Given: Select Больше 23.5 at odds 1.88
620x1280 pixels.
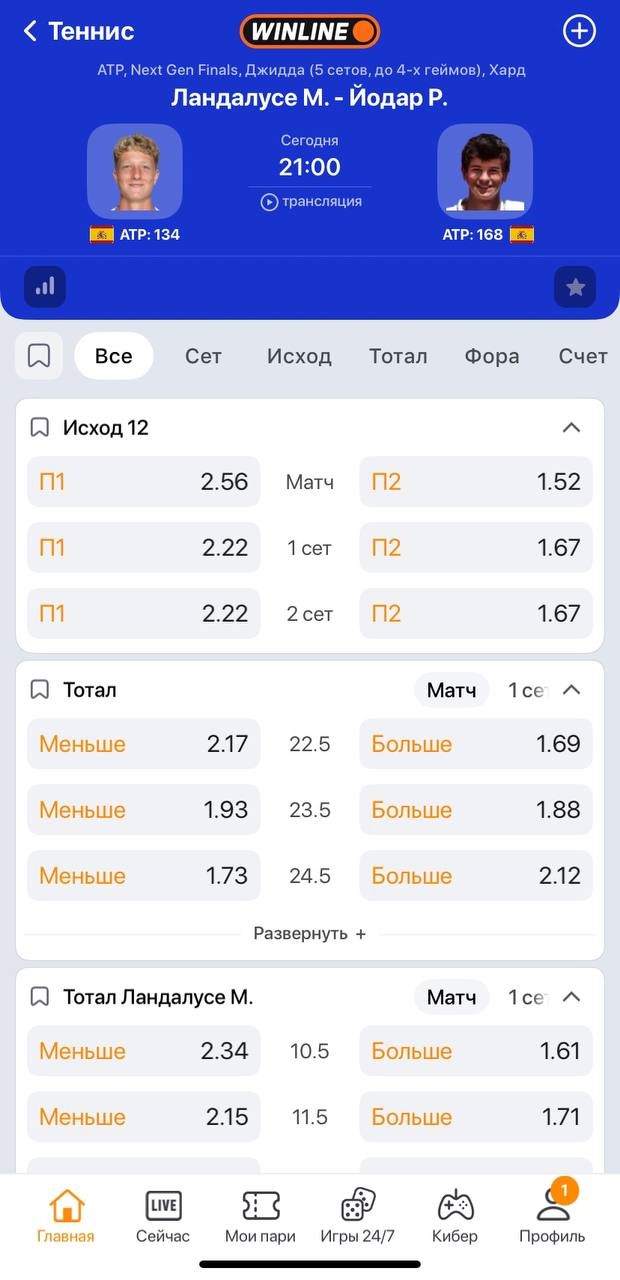Looking at the screenshot, I should [475, 810].
